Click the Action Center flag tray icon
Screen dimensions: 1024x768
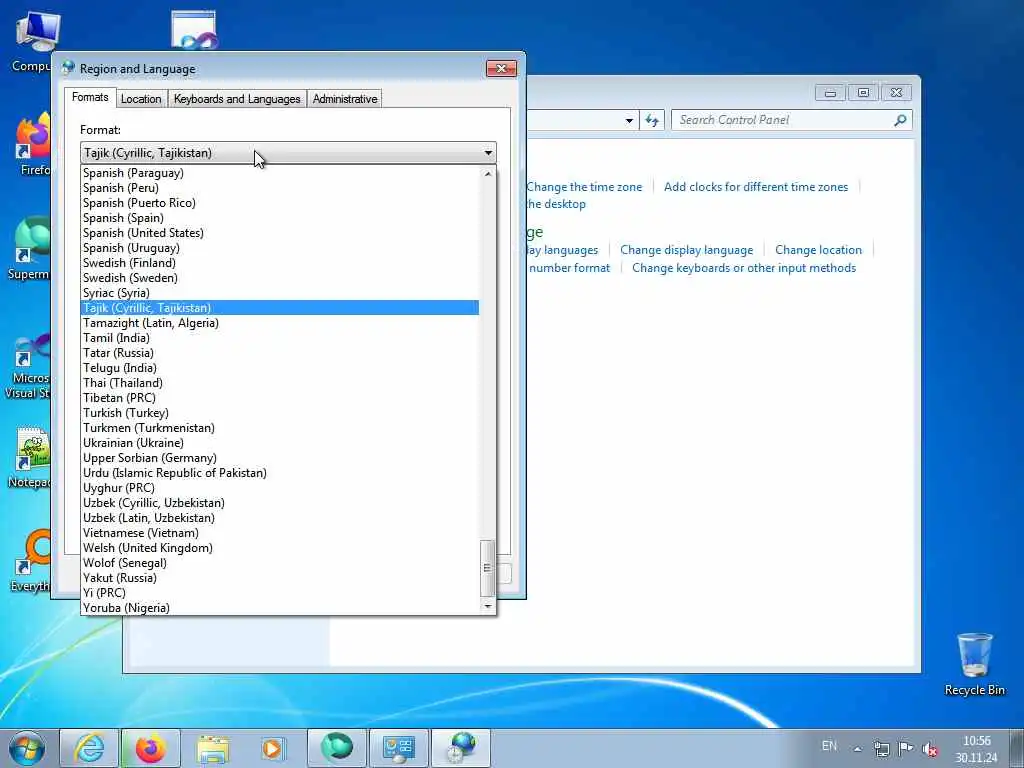tap(906, 748)
